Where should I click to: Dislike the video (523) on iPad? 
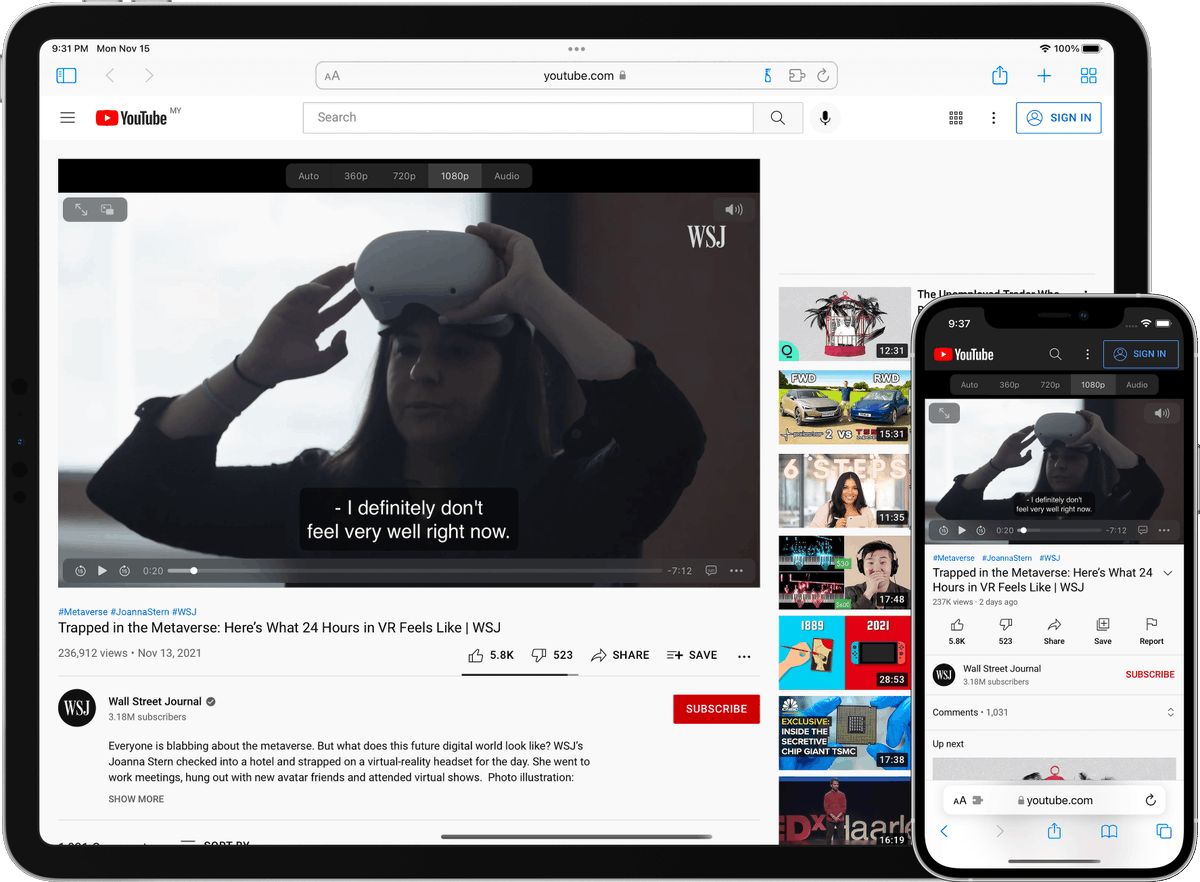(552, 655)
